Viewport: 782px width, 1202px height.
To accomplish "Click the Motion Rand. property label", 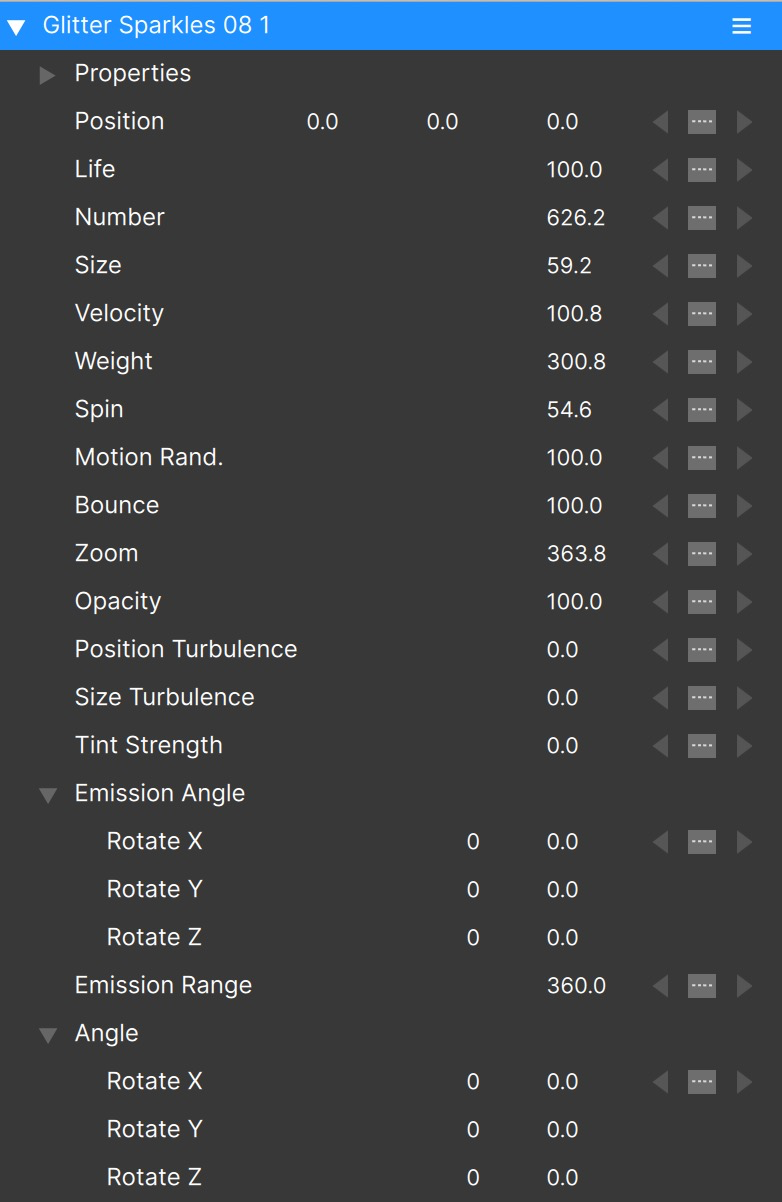I will click(x=149, y=458).
